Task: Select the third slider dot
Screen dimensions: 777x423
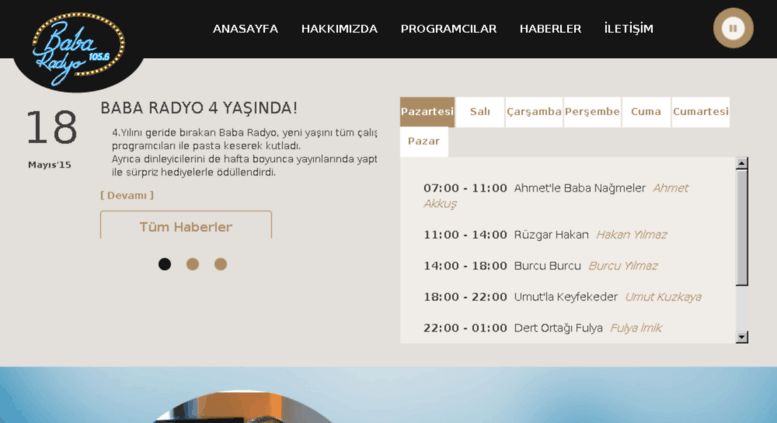Action: 221,264
